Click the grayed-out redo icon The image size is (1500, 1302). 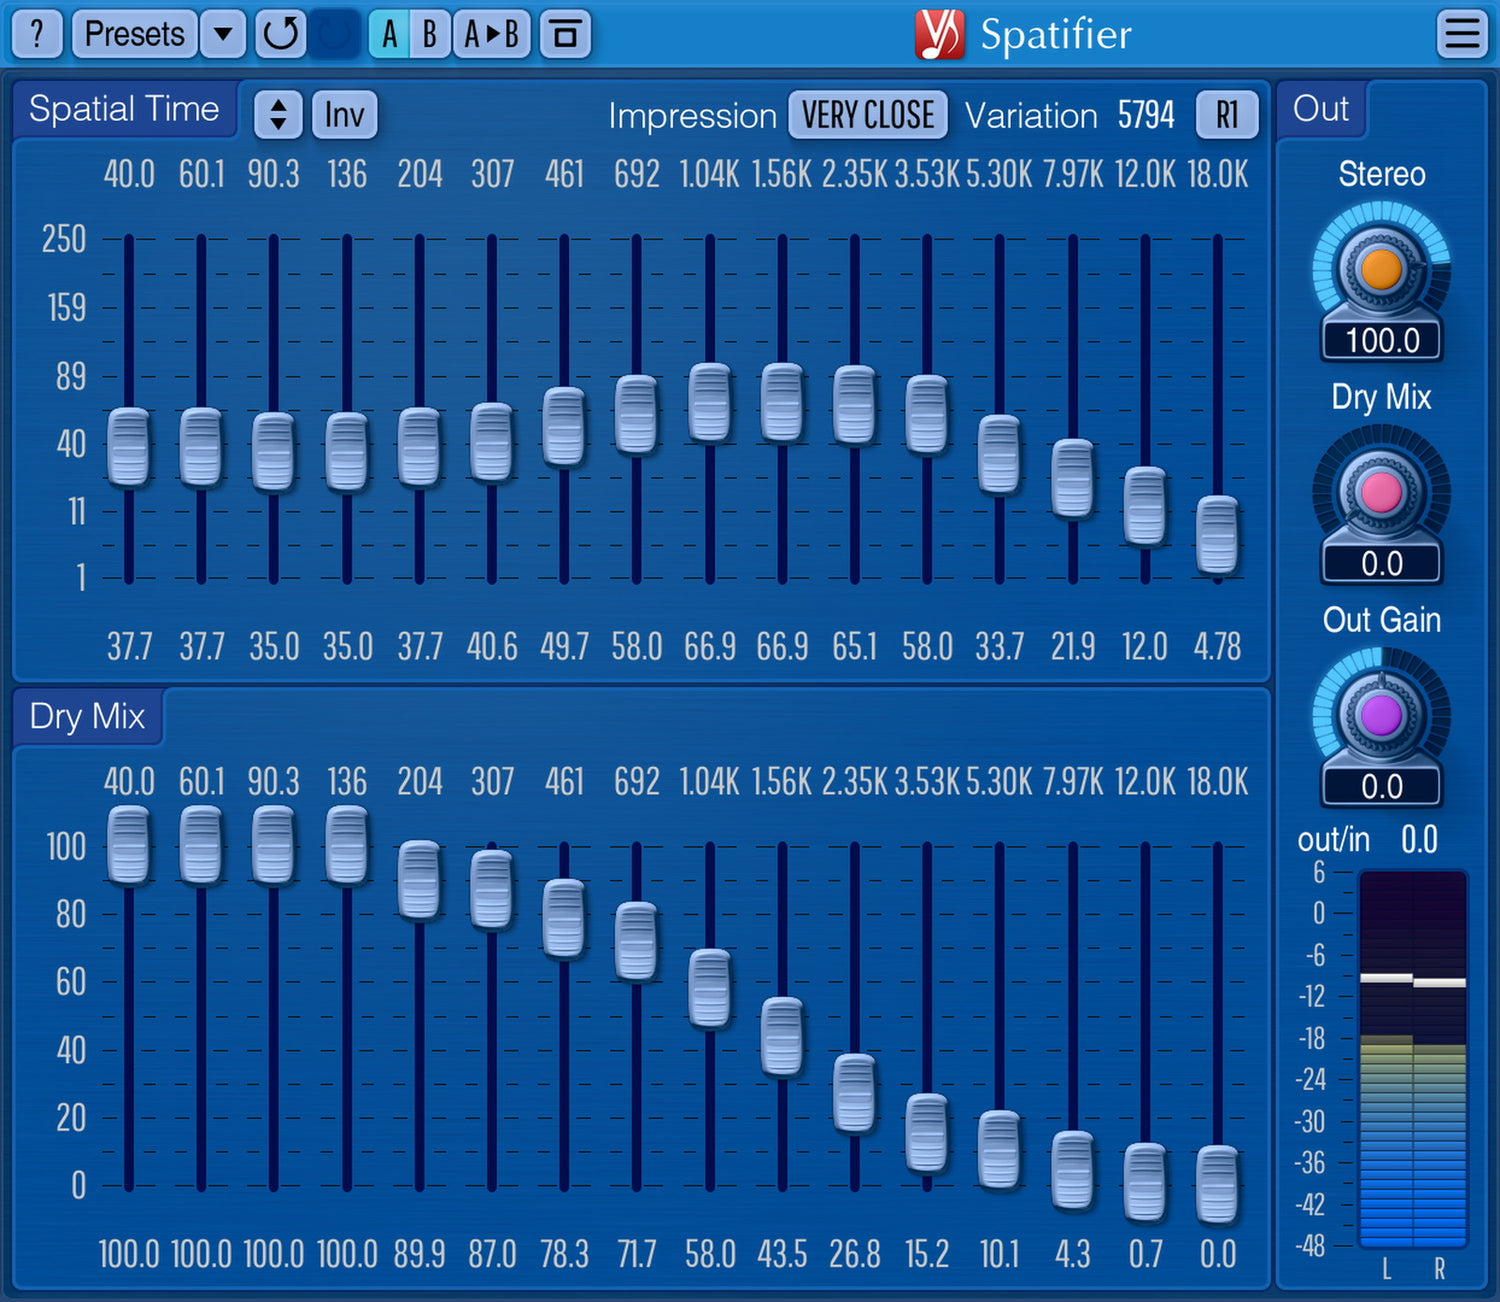click(x=334, y=34)
